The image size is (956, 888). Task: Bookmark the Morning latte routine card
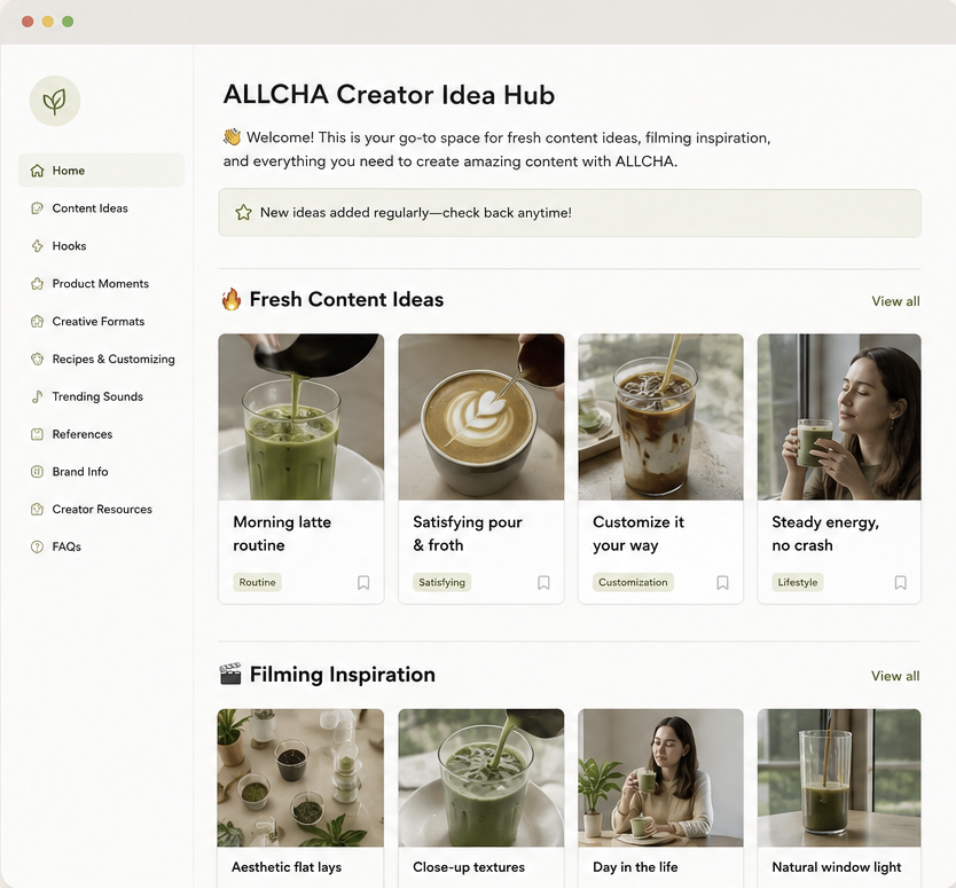point(363,582)
